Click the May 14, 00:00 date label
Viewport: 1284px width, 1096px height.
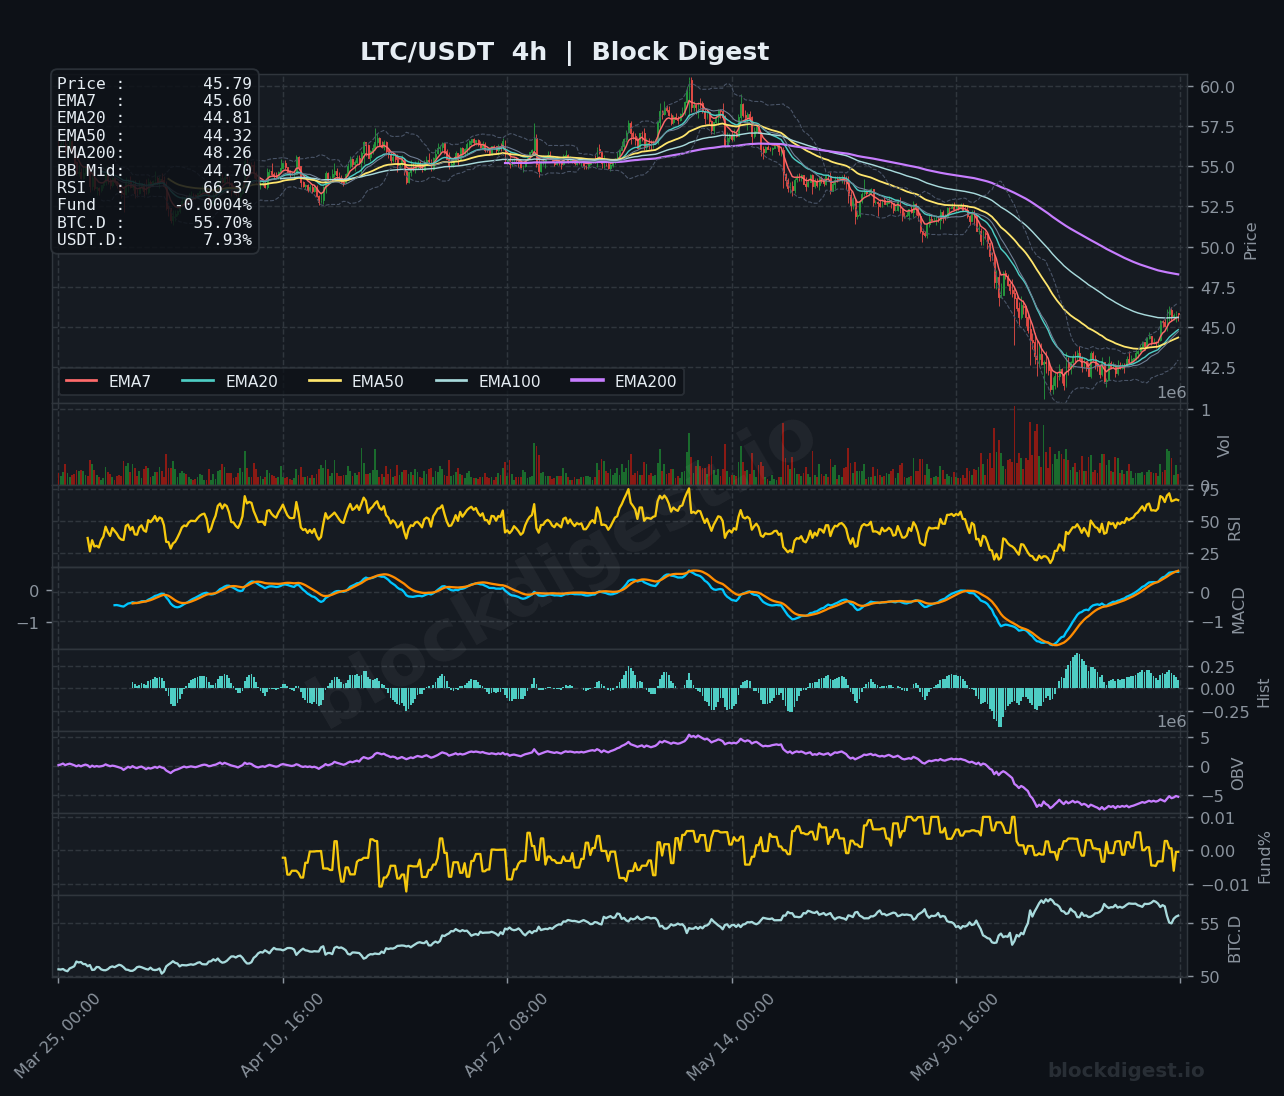[730, 1036]
